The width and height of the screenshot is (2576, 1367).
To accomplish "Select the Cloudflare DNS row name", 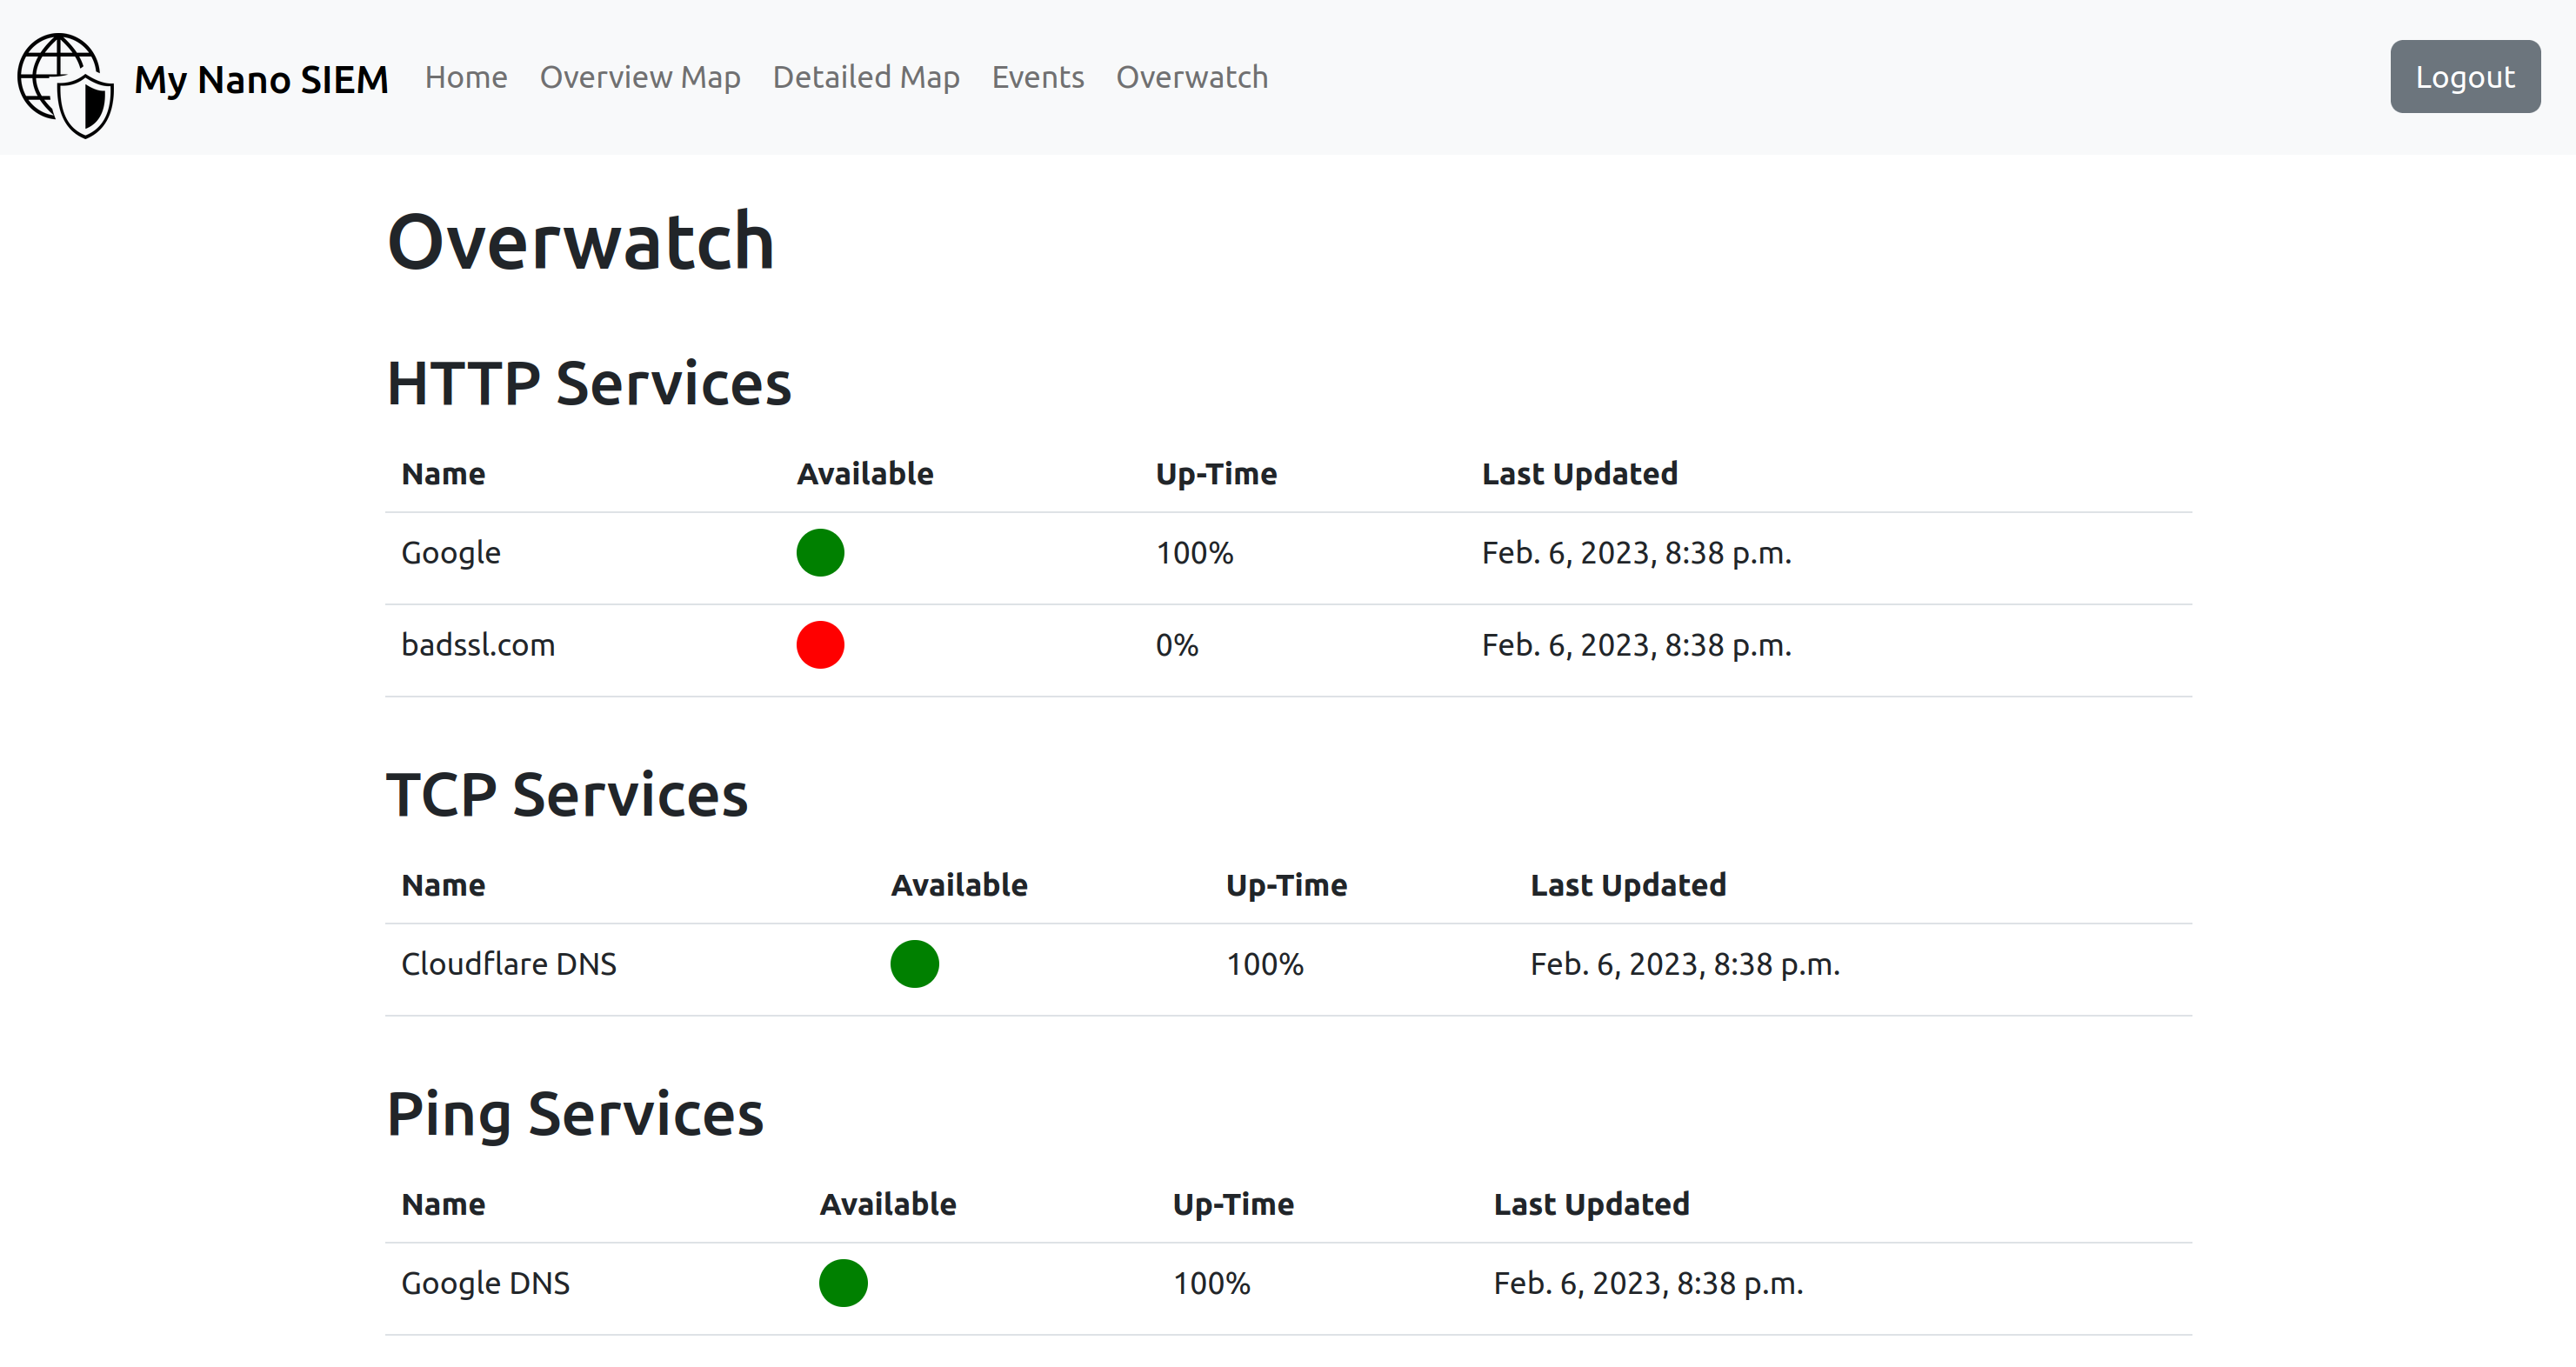I will 509,964.
